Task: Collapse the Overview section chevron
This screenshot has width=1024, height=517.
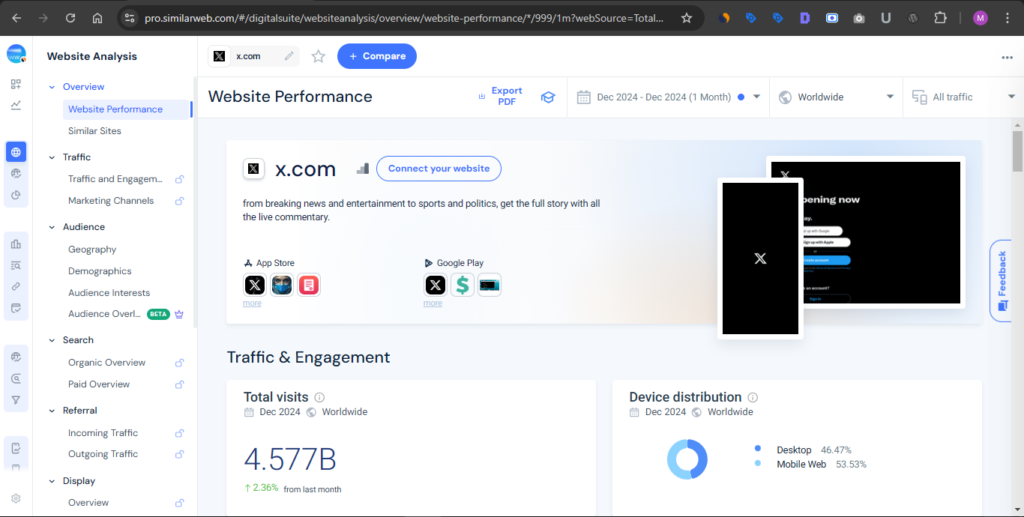Action: tap(52, 87)
